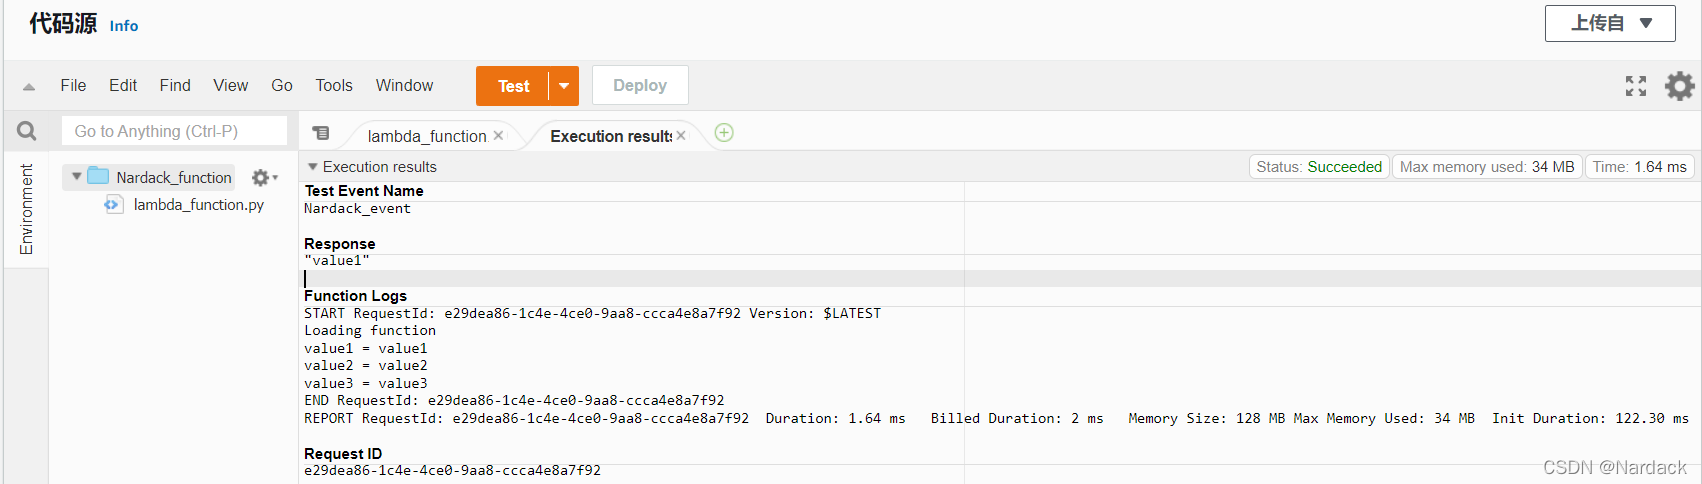Click the Time: 1.64 ms badge
Image resolution: width=1702 pixels, height=484 pixels.
pyautogui.click(x=1639, y=167)
